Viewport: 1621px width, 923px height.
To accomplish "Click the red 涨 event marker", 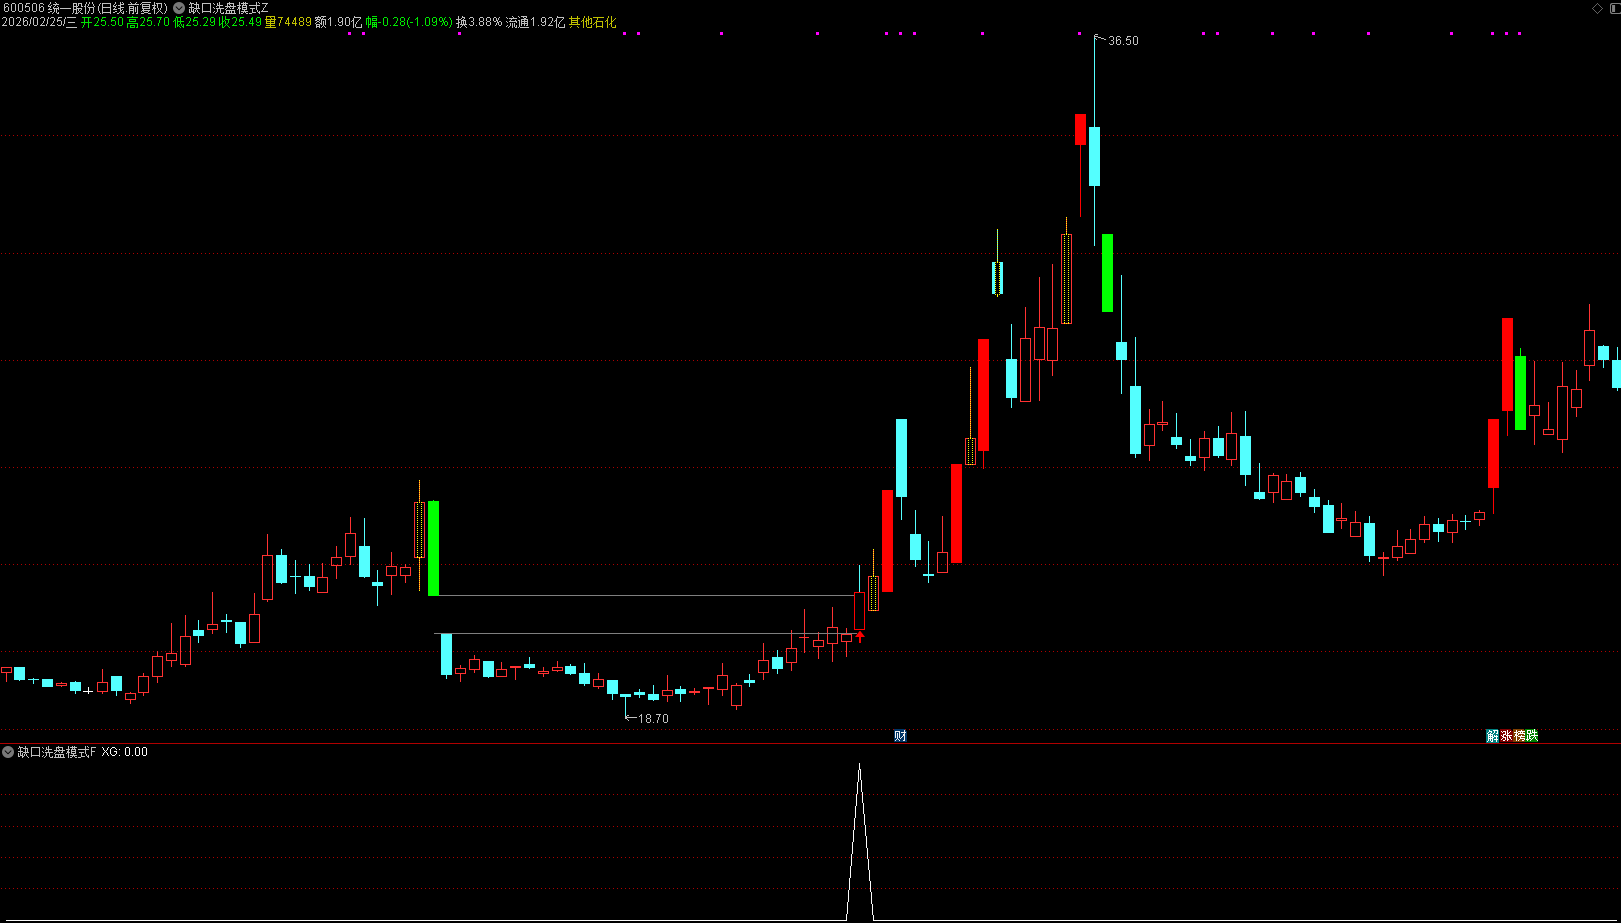I will click(x=1506, y=736).
